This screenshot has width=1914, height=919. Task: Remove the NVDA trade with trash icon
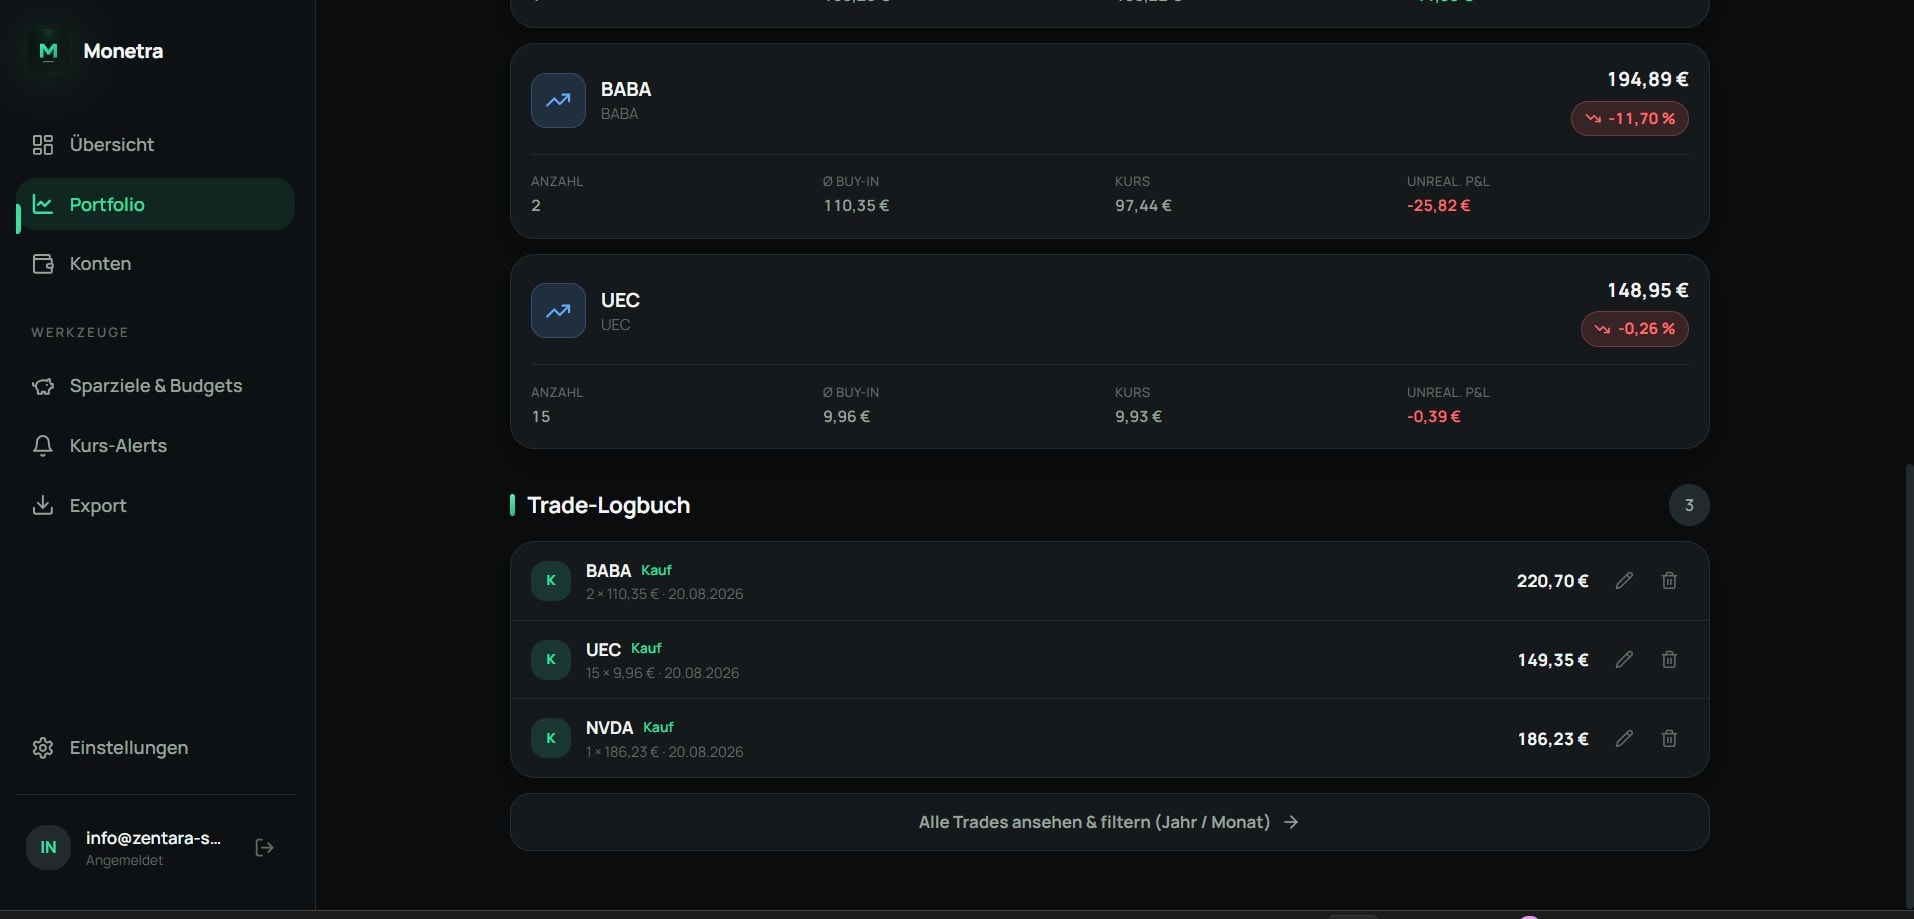[1669, 739]
